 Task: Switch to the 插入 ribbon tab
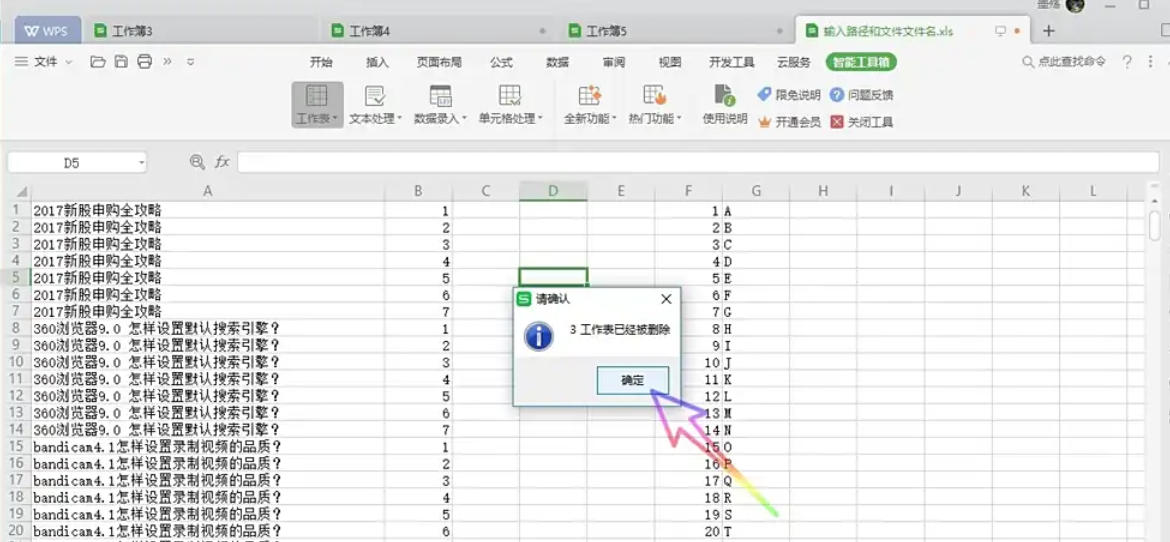[x=378, y=62]
